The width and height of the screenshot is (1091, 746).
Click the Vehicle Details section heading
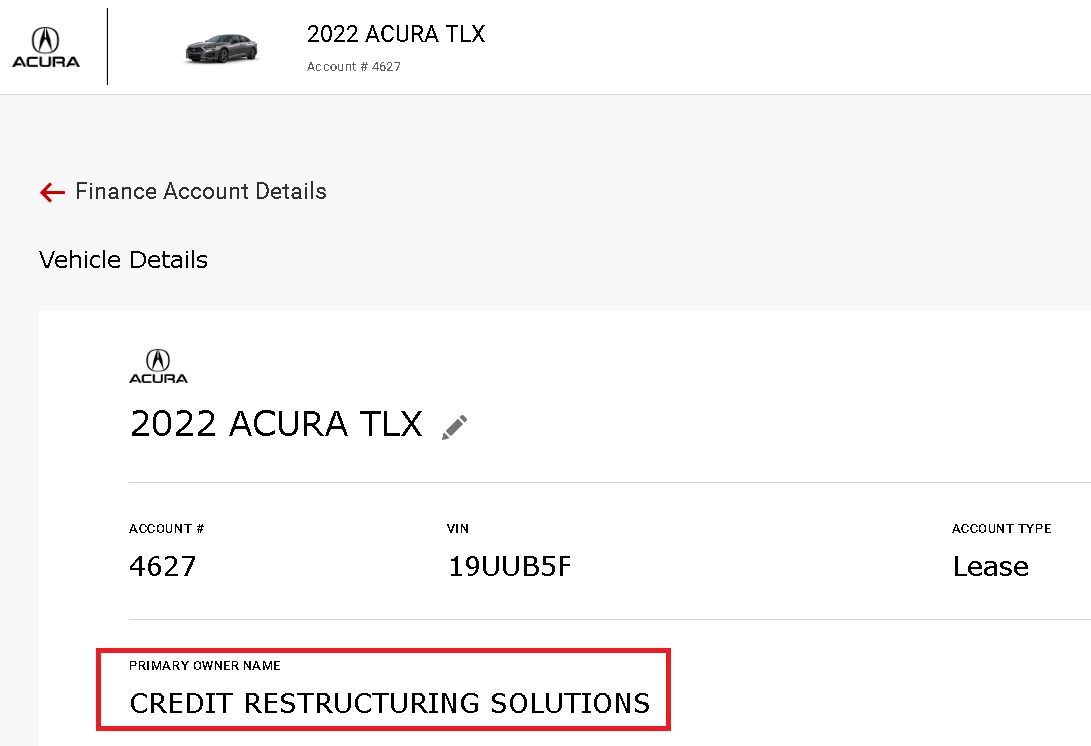[124, 260]
